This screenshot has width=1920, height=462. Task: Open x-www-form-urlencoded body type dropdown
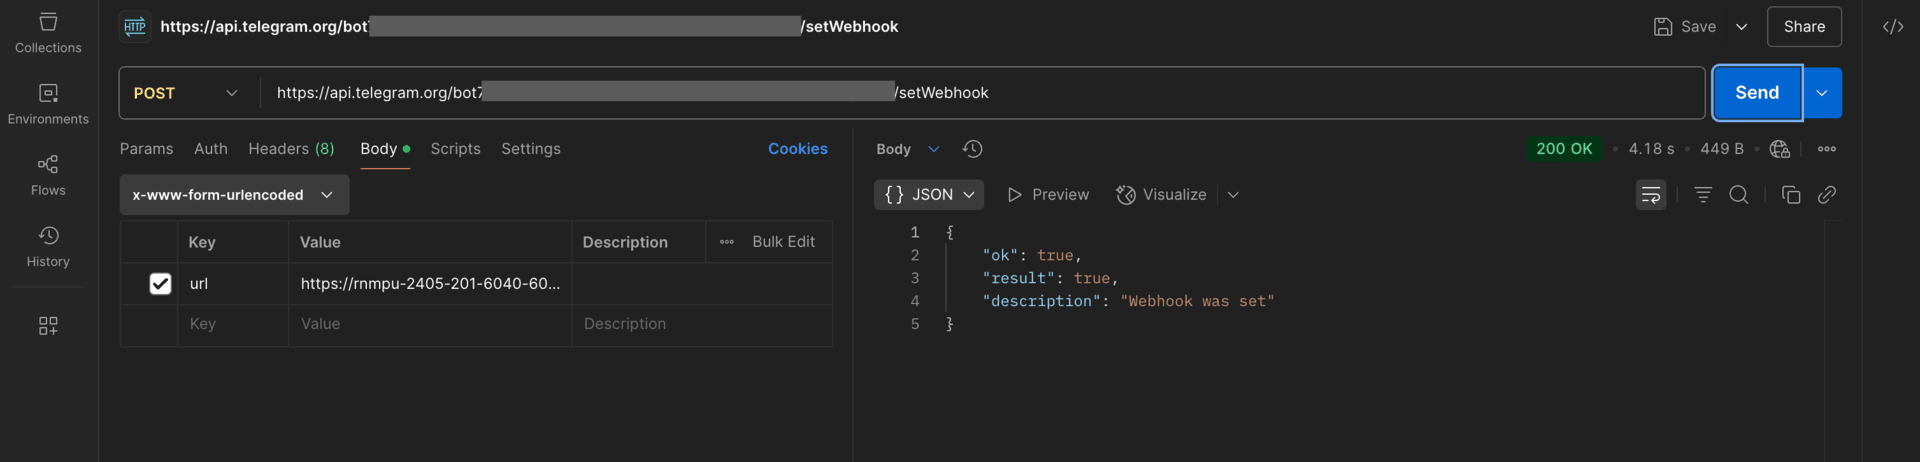[234, 195]
